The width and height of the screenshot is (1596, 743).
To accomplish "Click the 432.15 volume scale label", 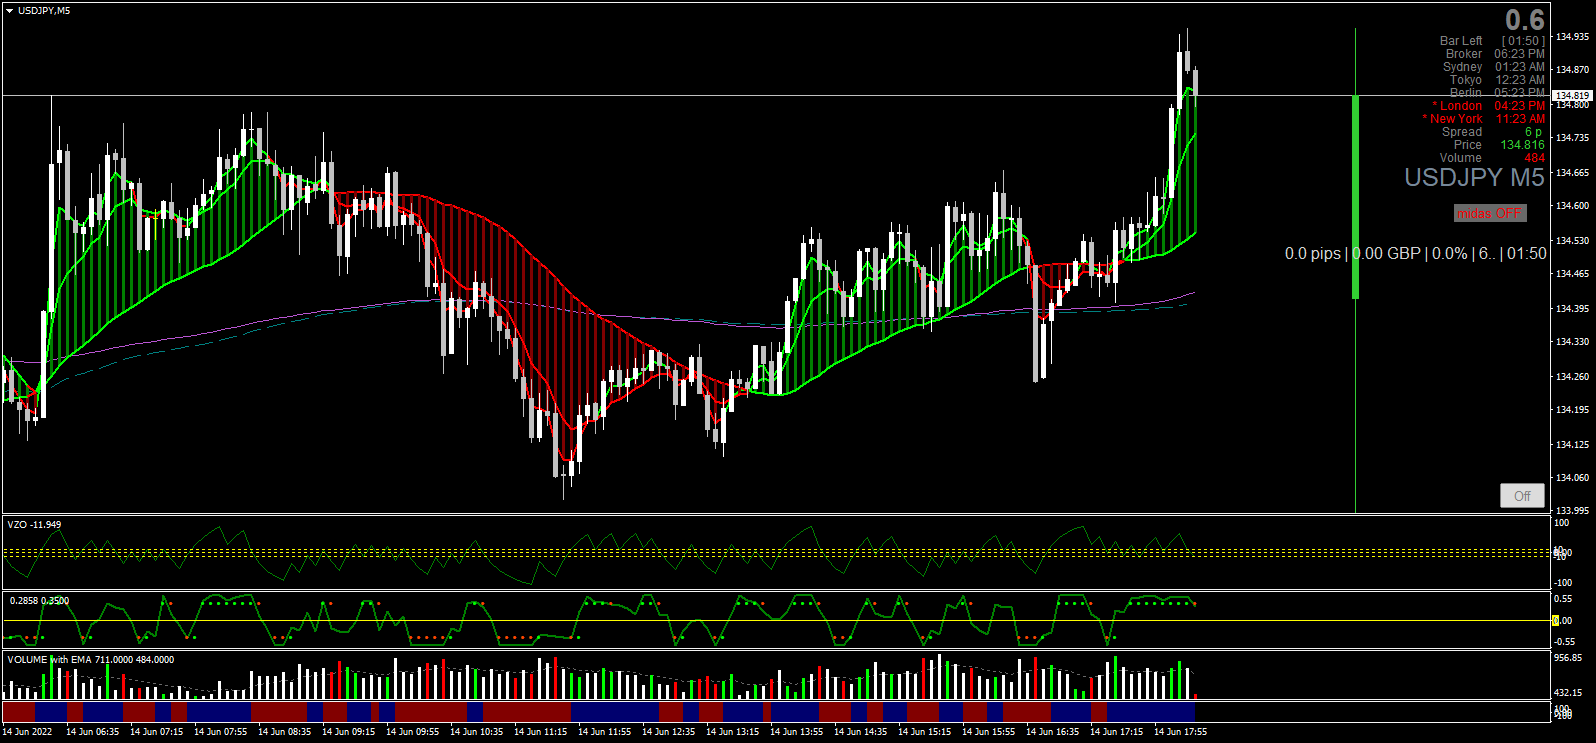I will 1568,693.
